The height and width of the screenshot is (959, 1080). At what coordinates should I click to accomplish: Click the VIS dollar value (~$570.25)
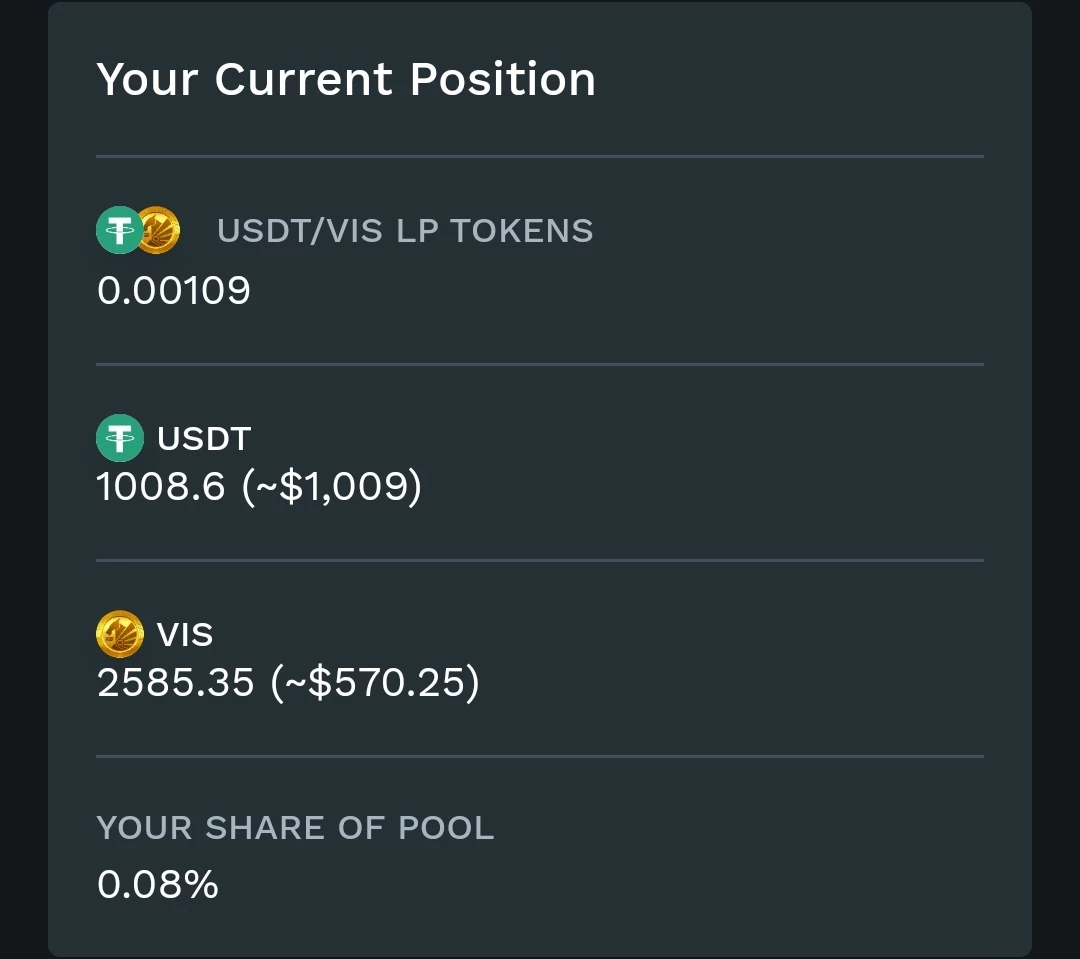pos(375,683)
